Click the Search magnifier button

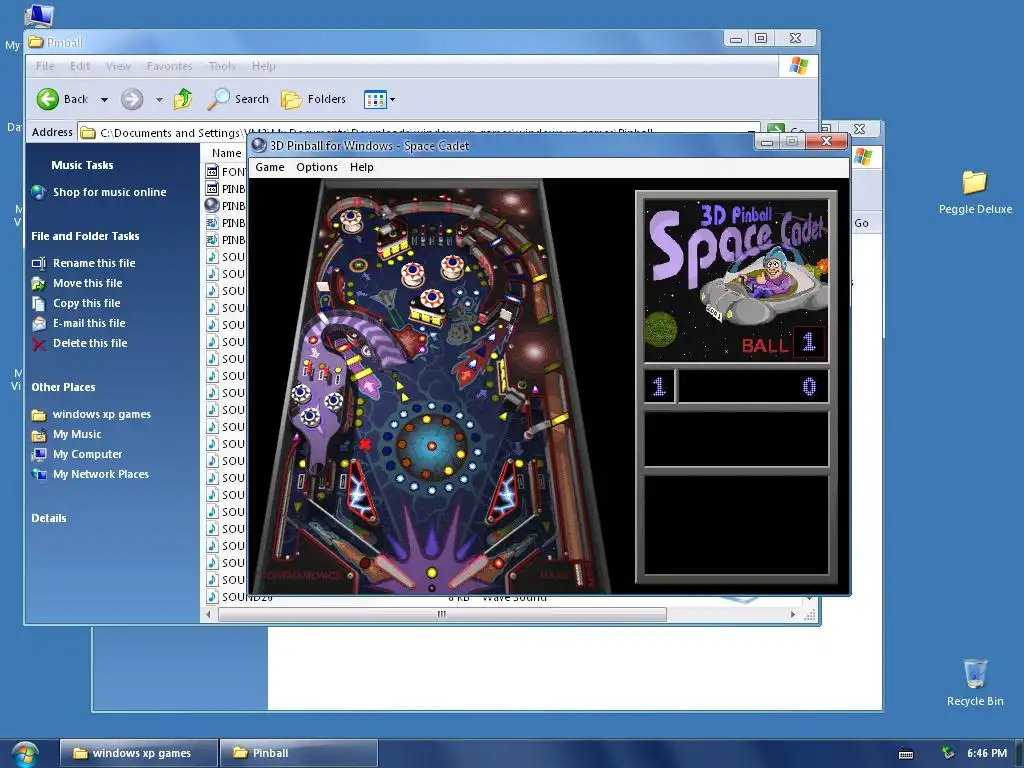click(238, 99)
